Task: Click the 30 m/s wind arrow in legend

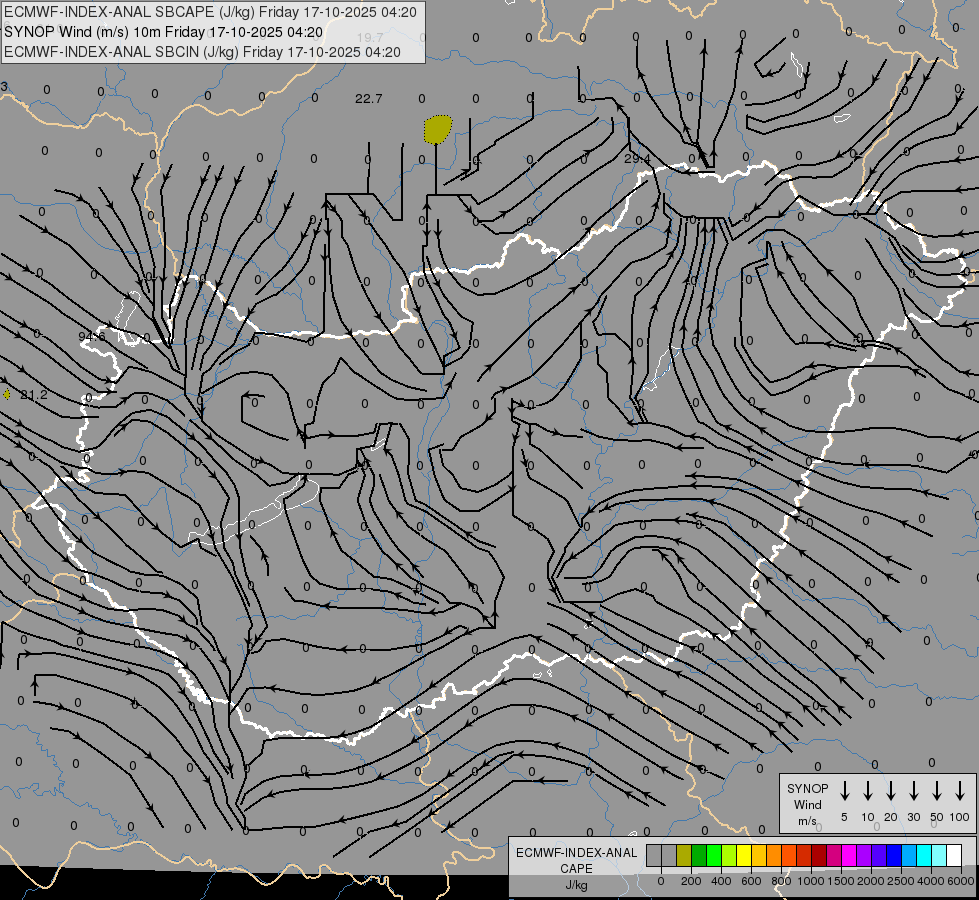Action: pyautogui.click(x=914, y=791)
